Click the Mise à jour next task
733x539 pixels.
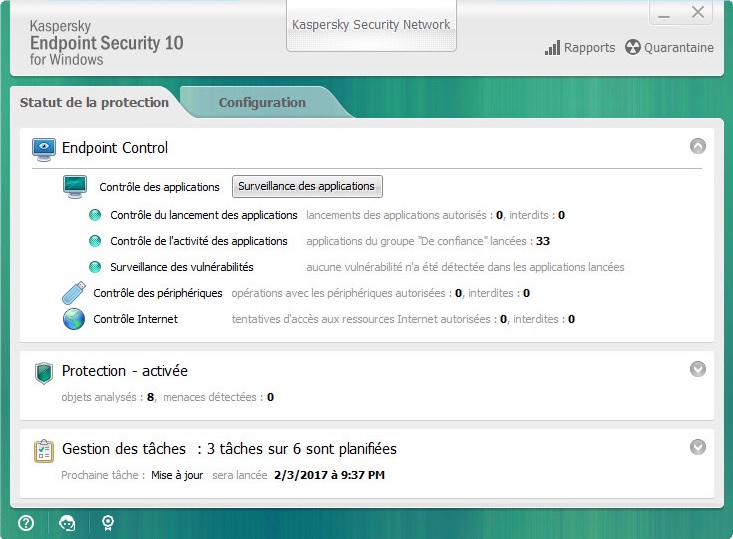point(177,475)
